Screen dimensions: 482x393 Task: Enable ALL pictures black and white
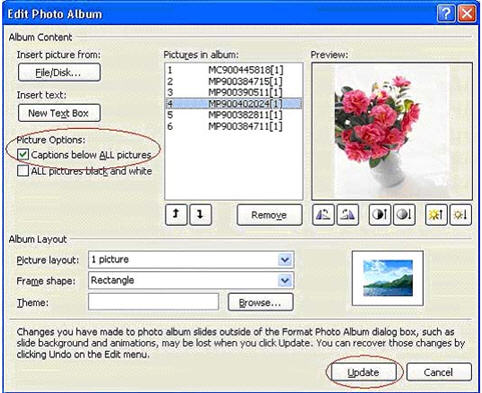click(x=23, y=171)
